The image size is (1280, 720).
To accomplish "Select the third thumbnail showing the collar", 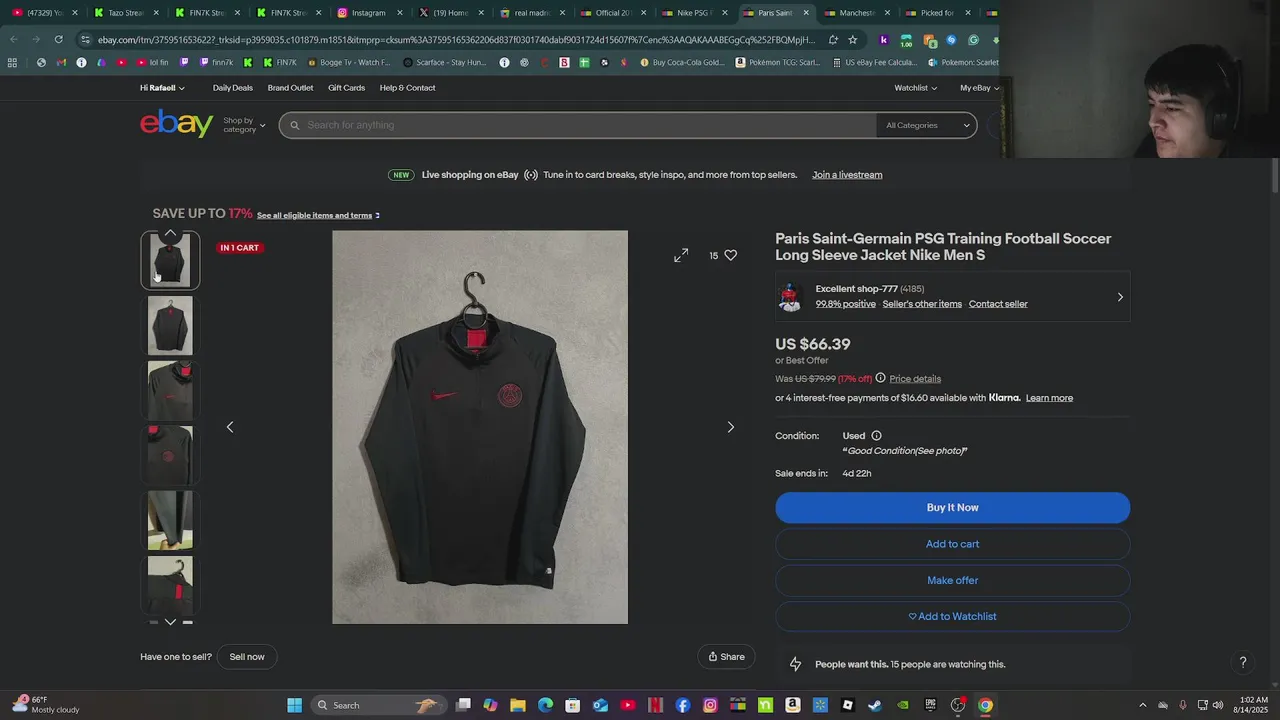I will (170, 390).
